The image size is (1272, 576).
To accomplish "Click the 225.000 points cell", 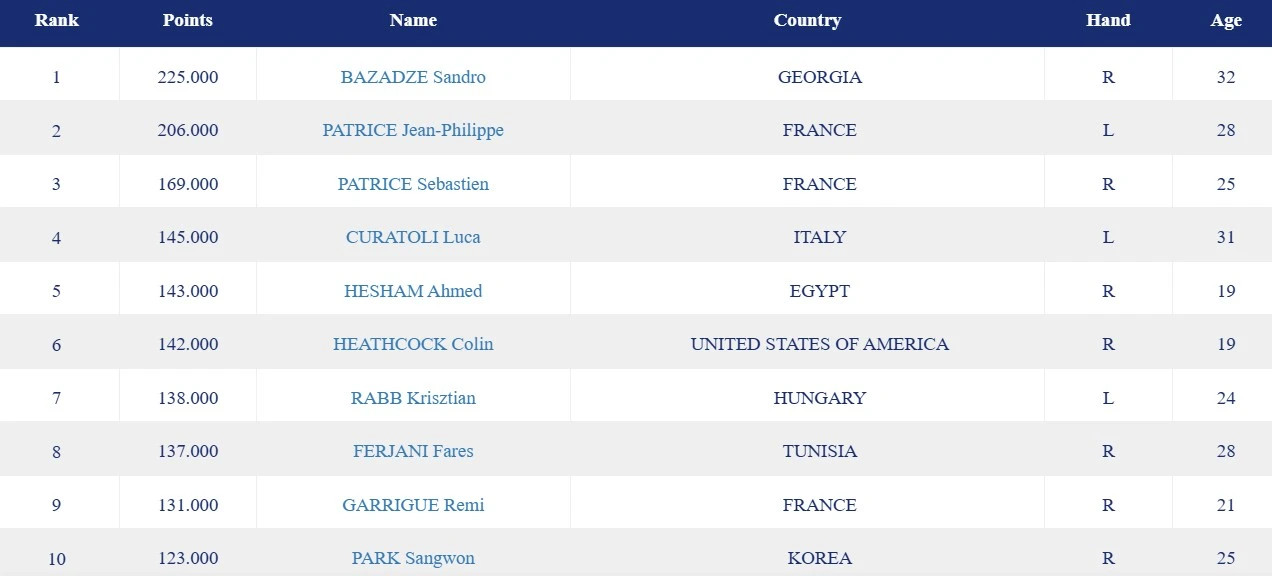I will pyautogui.click(x=188, y=77).
